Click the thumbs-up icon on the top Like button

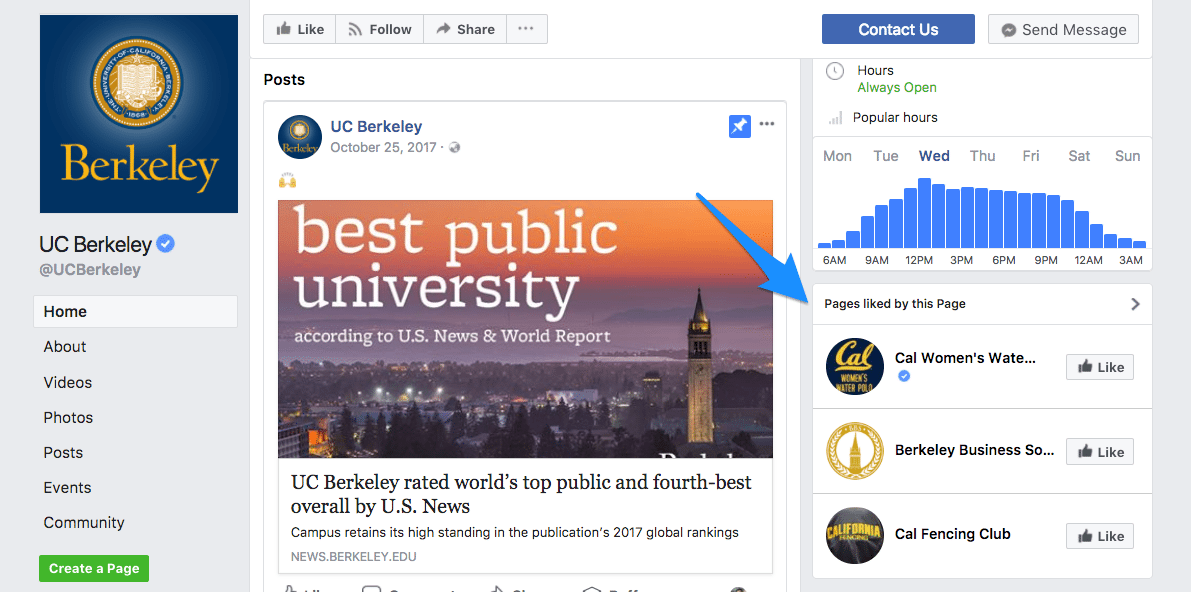pyautogui.click(x=283, y=29)
